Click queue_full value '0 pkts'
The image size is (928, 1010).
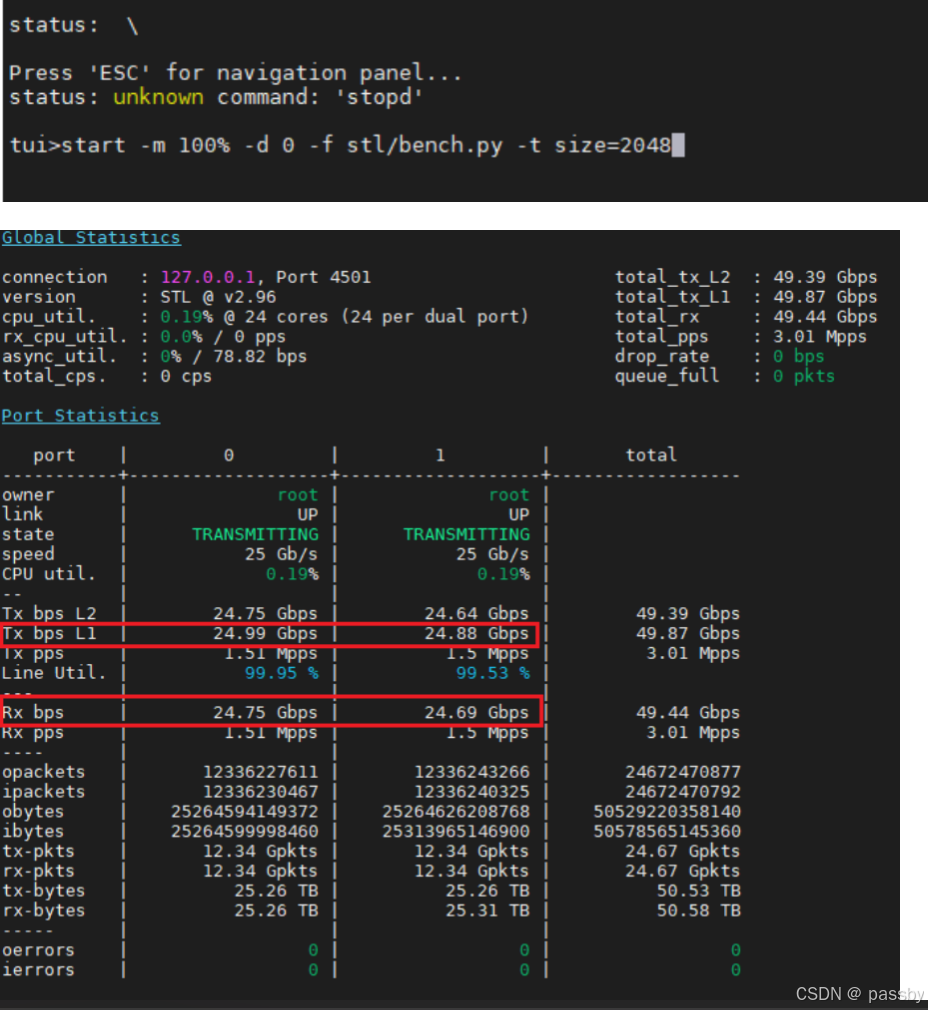pyautogui.click(x=804, y=376)
